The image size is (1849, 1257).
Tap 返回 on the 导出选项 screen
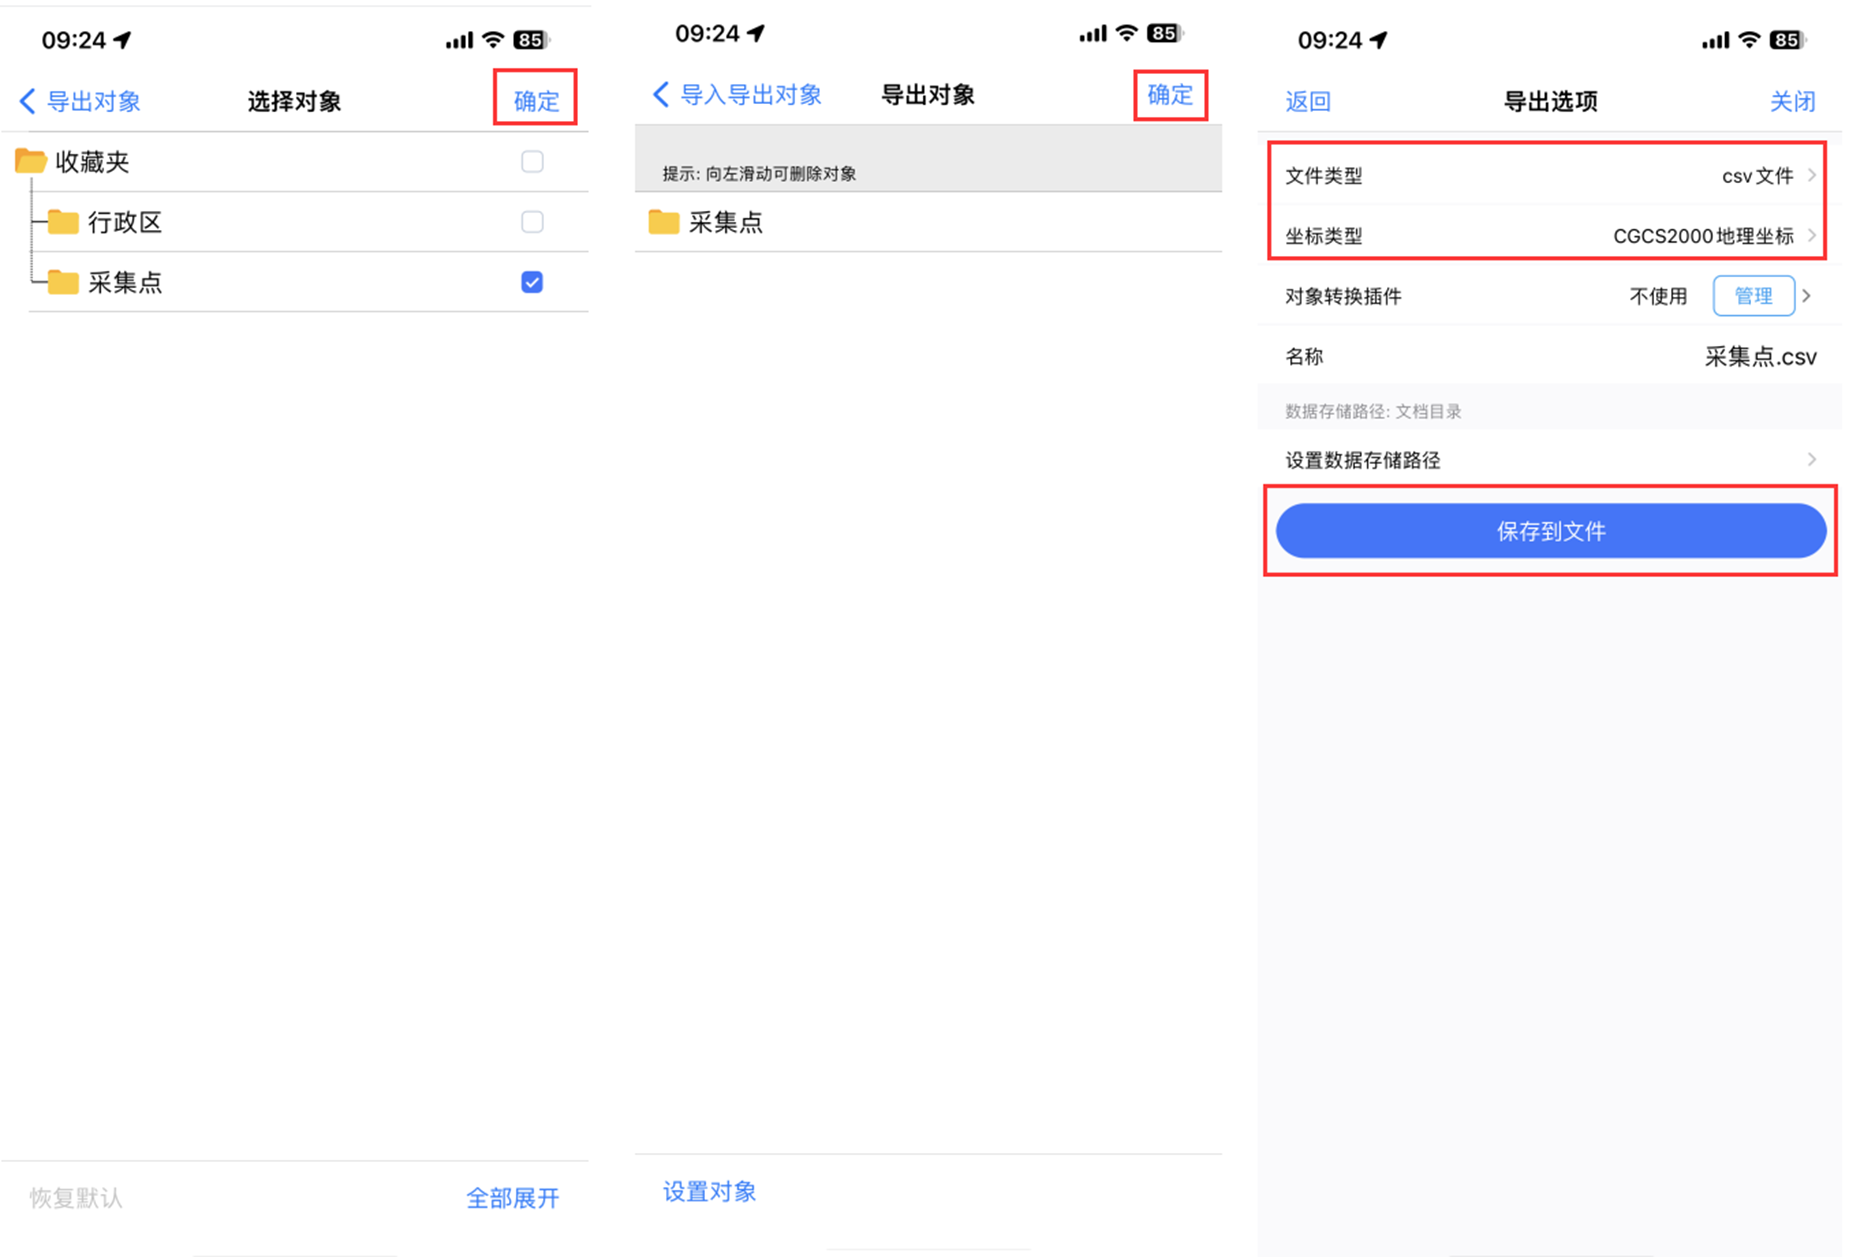click(x=1306, y=101)
